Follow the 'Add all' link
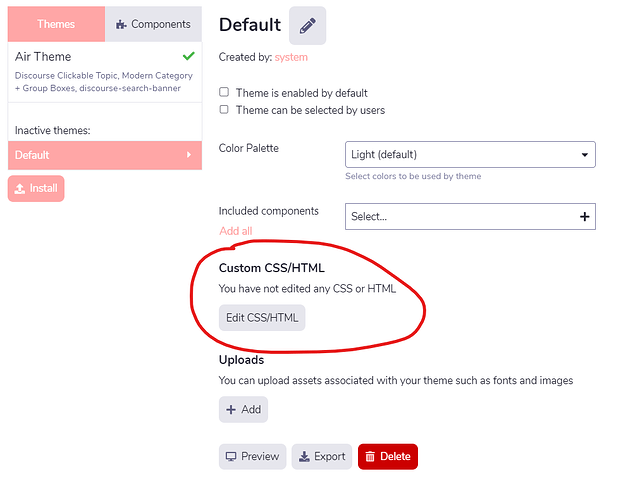 coord(235,231)
